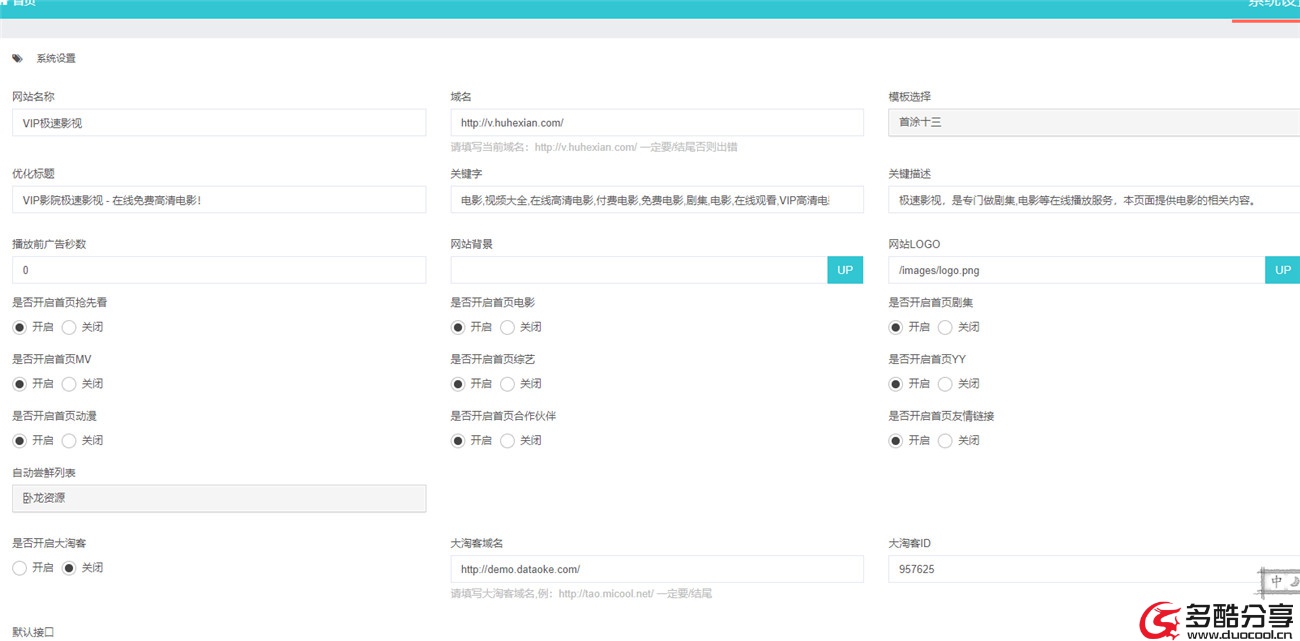Image resolution: width=1300 pixels, height=641 pixels.
Task: Select 开启 for 是否开启首页MV
Action: point(20,384)
